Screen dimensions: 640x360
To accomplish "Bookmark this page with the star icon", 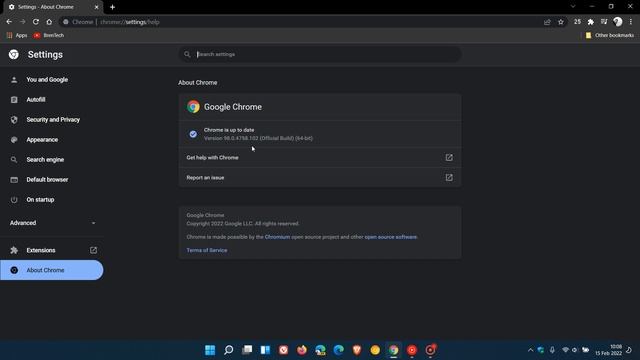I will point(561,22).
